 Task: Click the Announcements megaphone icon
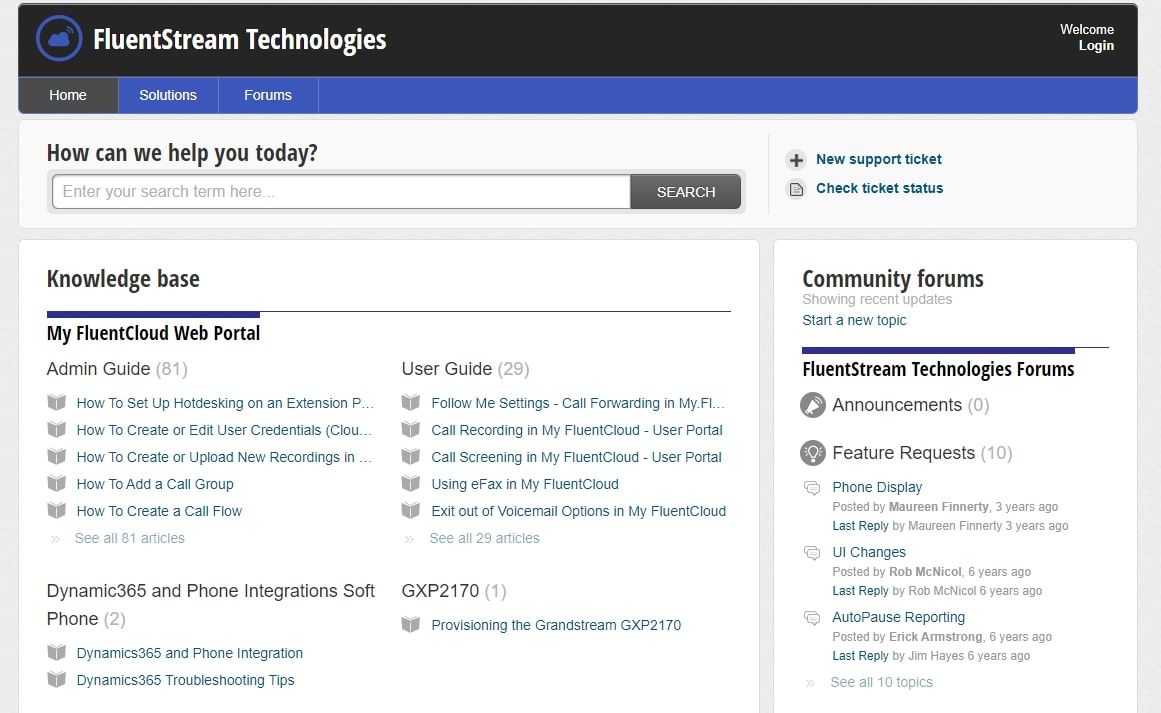[812, 405]
